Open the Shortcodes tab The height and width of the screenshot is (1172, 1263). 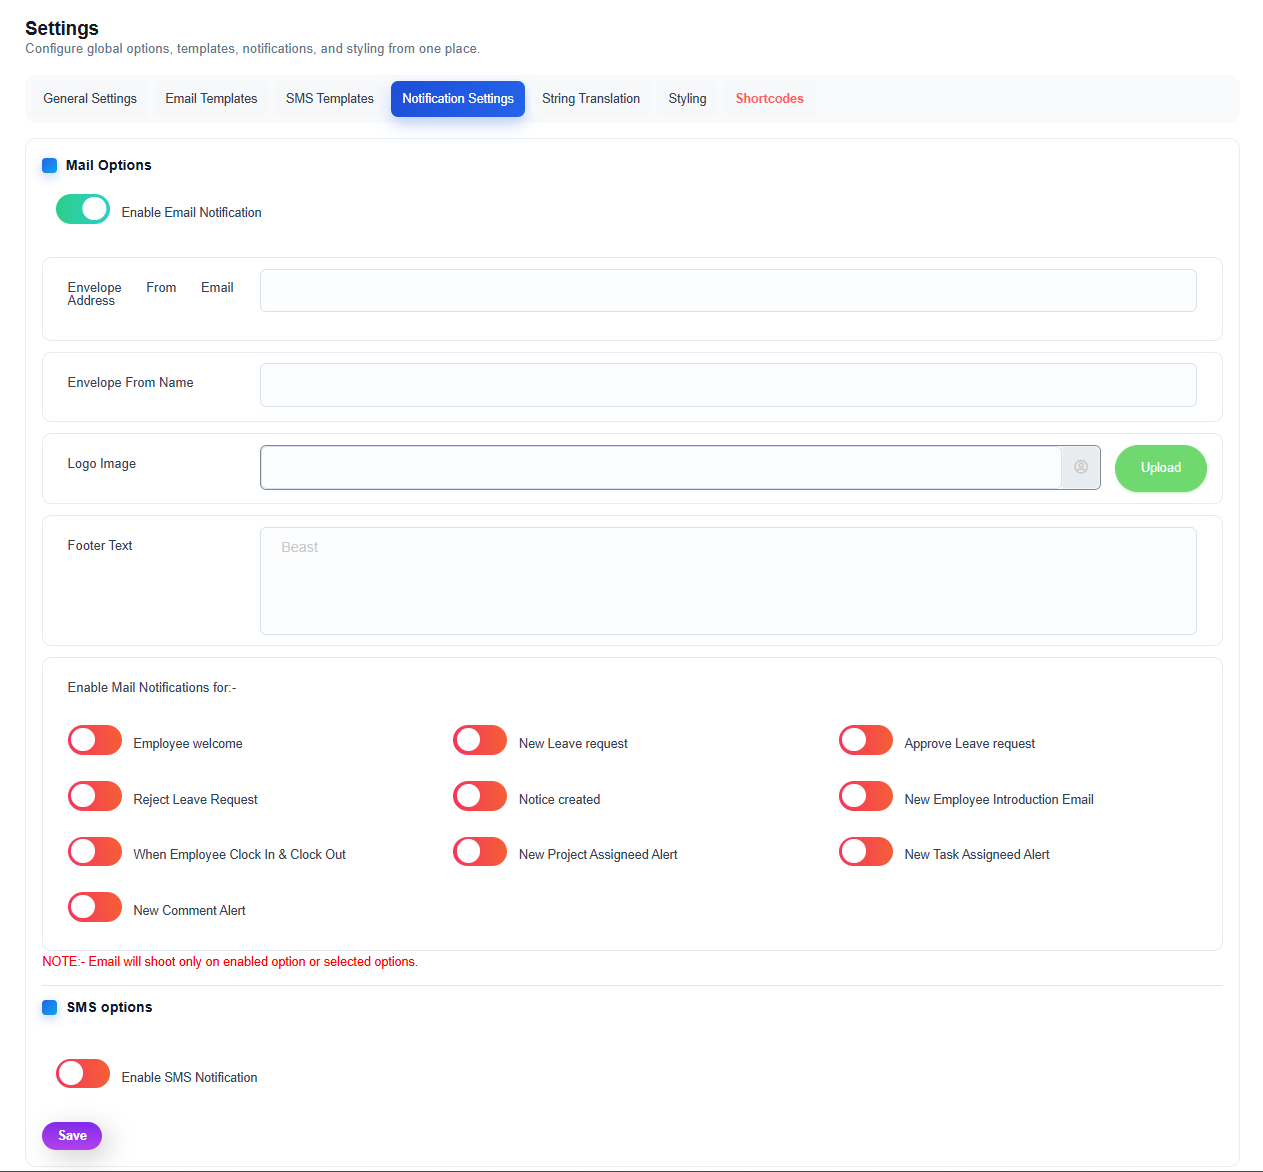pyautogui.click(x=770, y=99)
